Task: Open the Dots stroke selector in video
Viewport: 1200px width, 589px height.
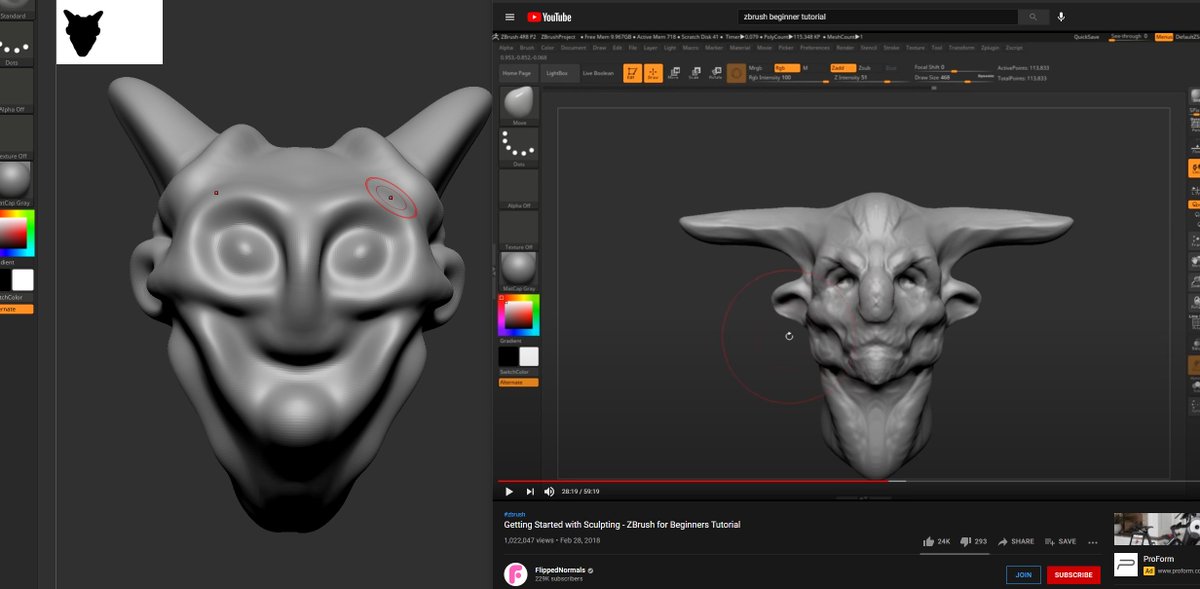Action: [x=518, y=147]
